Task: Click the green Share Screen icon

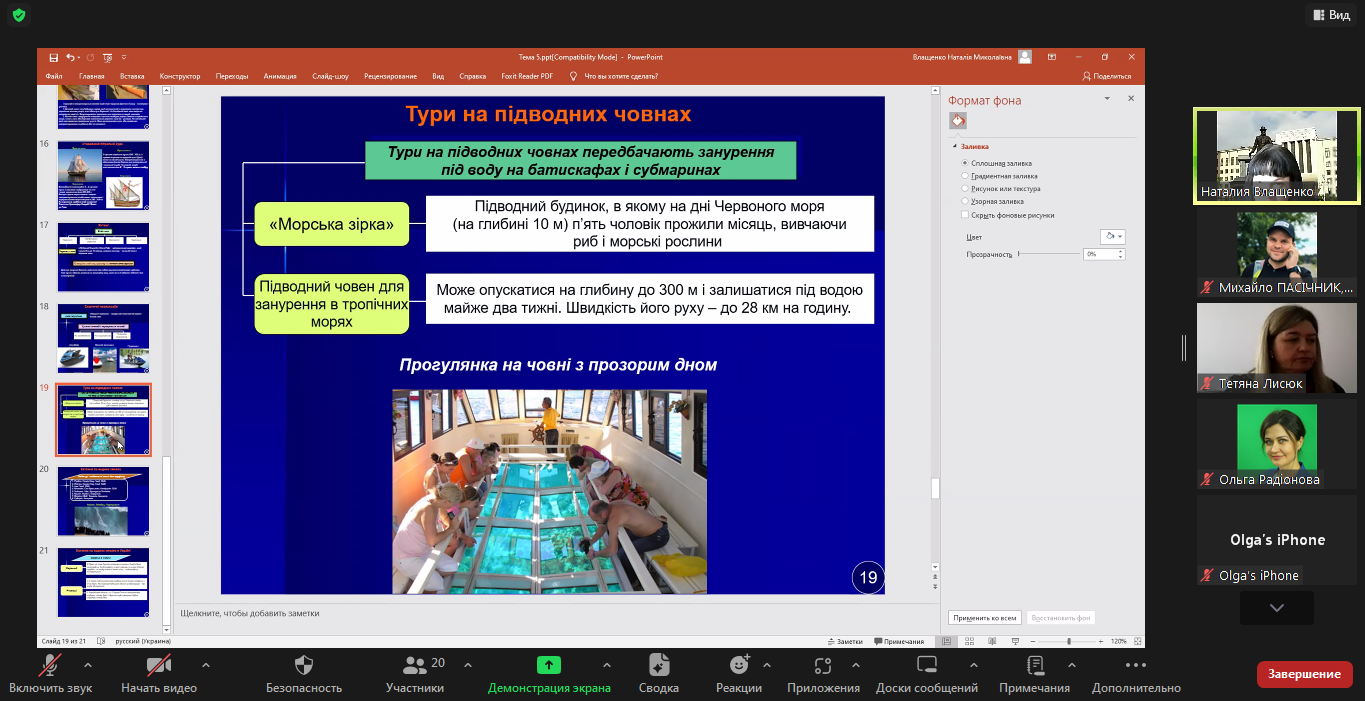Action: point(549,665)
